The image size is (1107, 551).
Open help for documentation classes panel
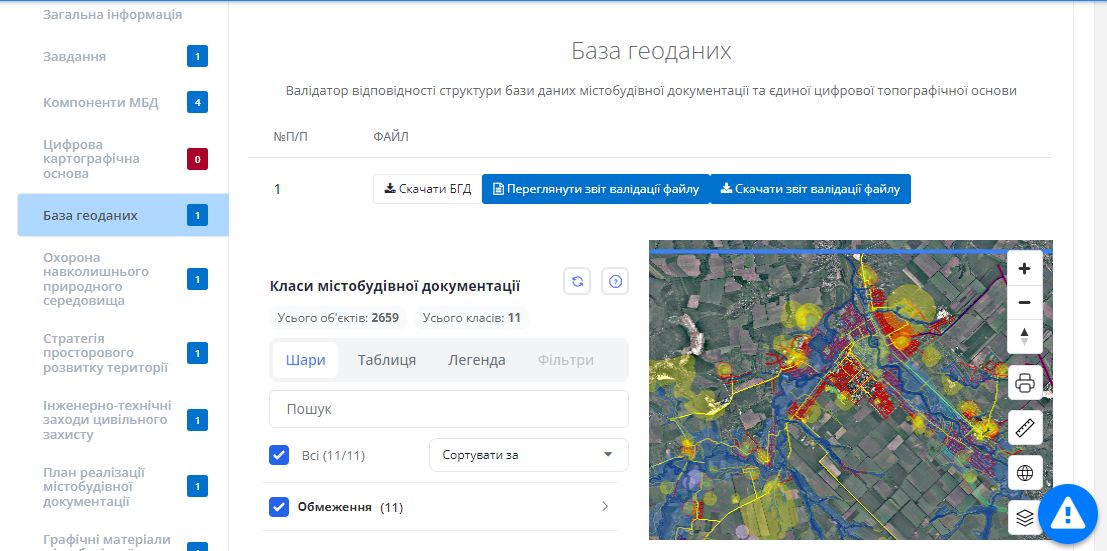[x=615, y=282]
